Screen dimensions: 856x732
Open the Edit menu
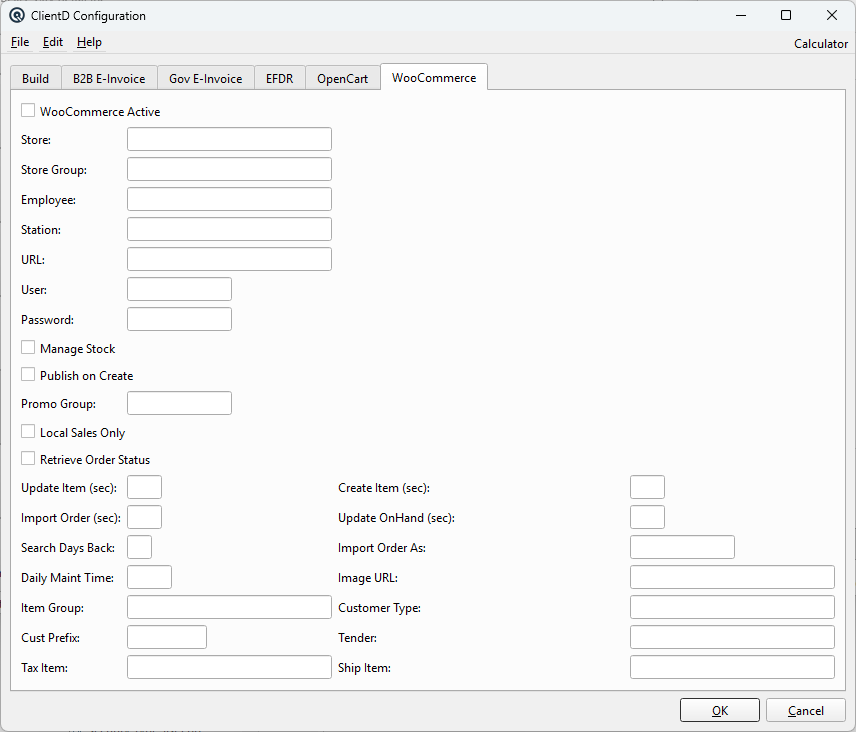click(53, 42)
